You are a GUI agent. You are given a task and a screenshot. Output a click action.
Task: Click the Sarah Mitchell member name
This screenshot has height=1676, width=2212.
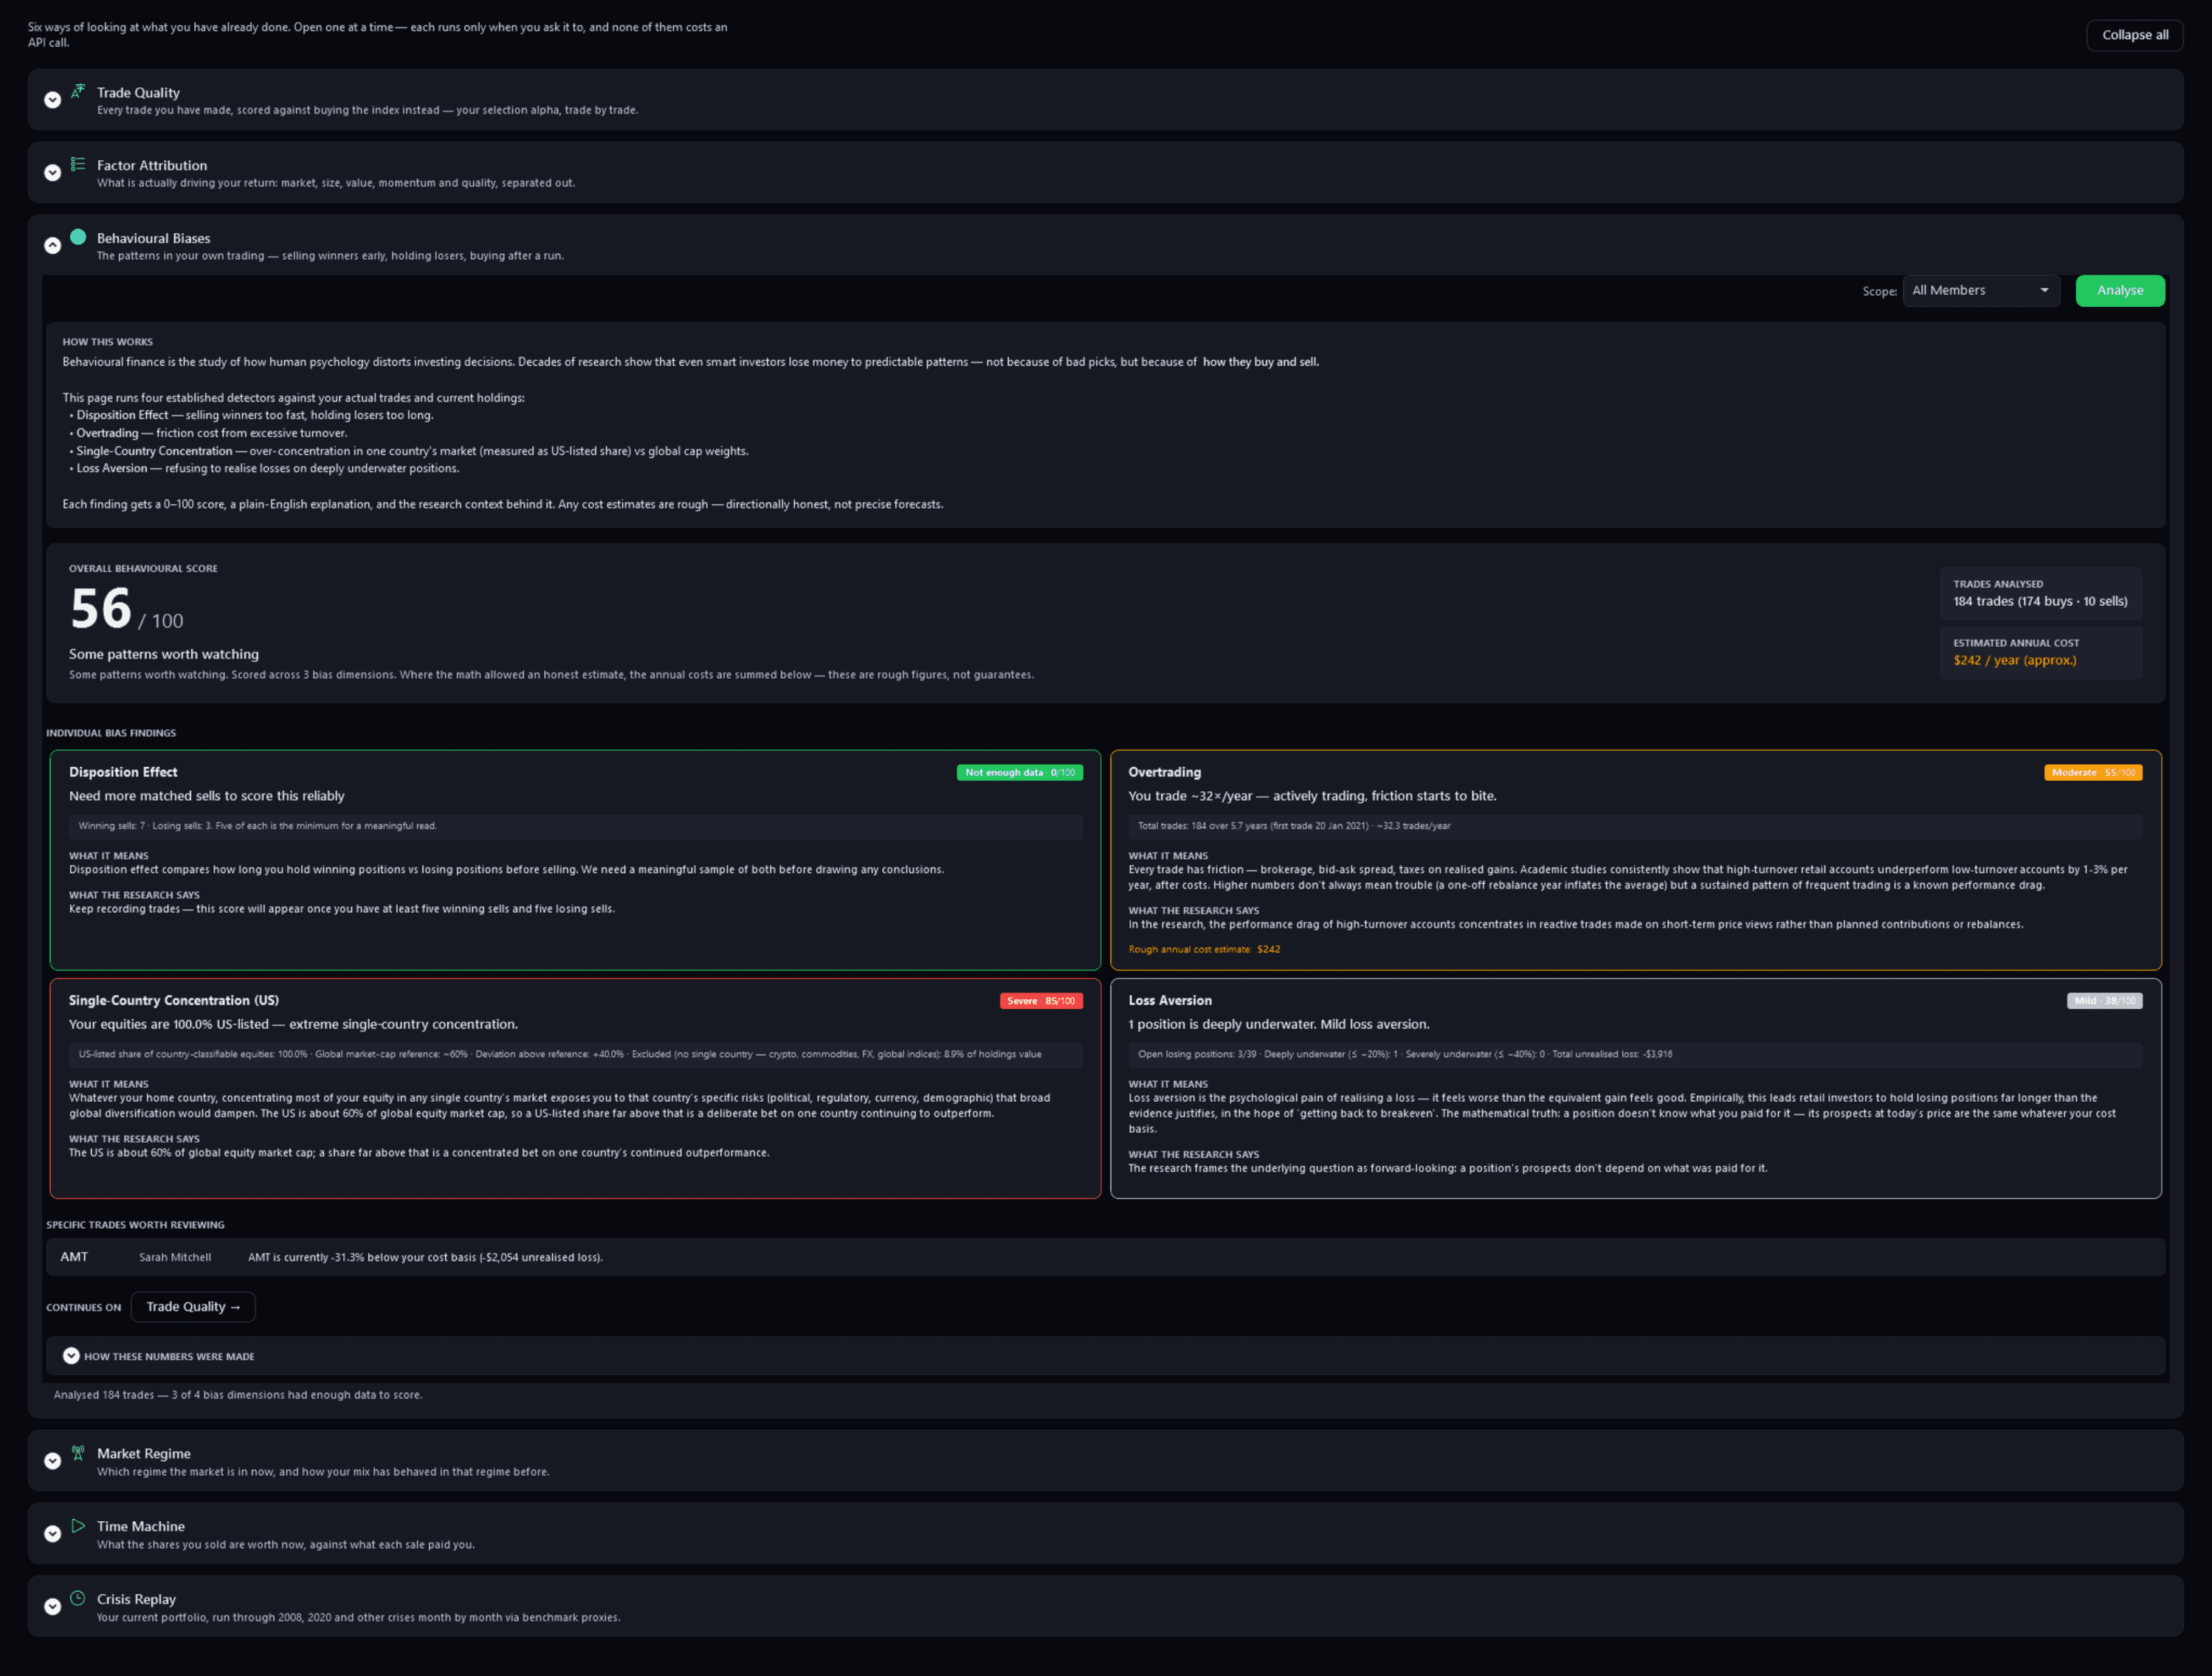175,1258
